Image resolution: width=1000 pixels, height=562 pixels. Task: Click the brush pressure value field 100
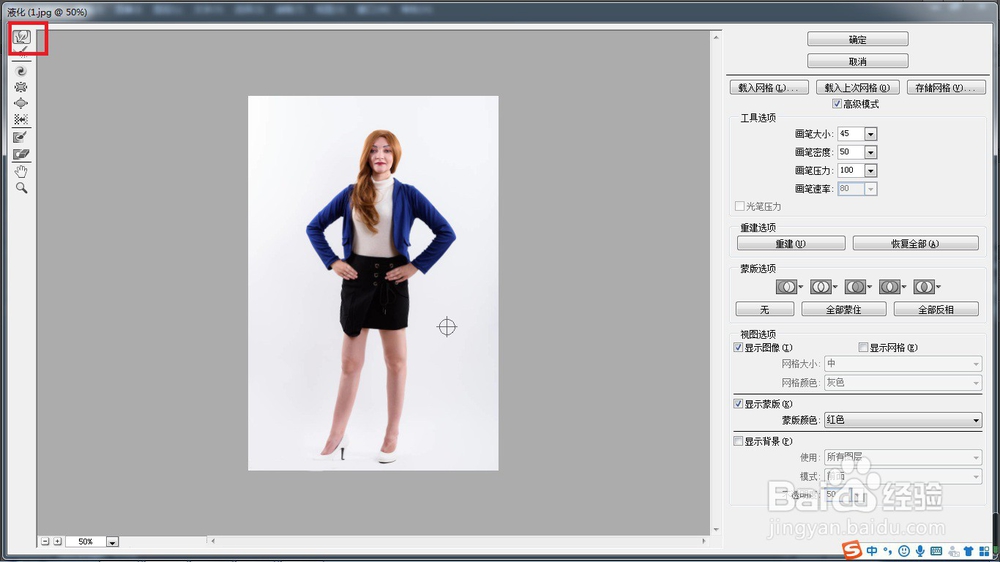click(x=851, y=170)
